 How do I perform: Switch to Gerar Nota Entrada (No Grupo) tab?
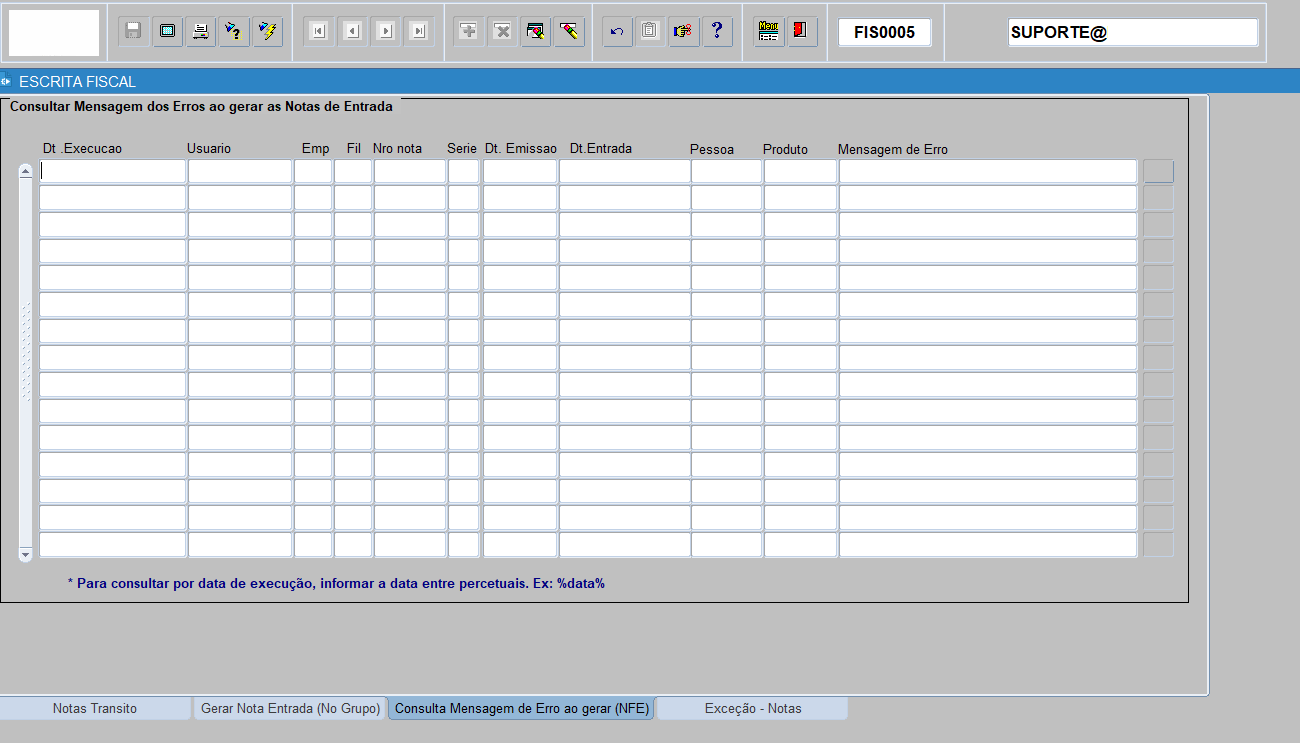(290, 708)
